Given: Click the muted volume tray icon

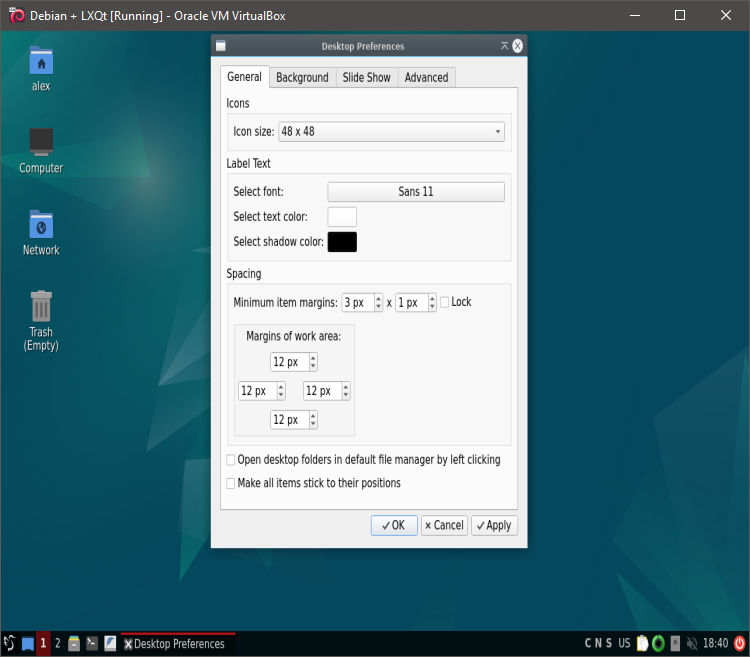Looking at the screenshot, I should tap(692, 643).
